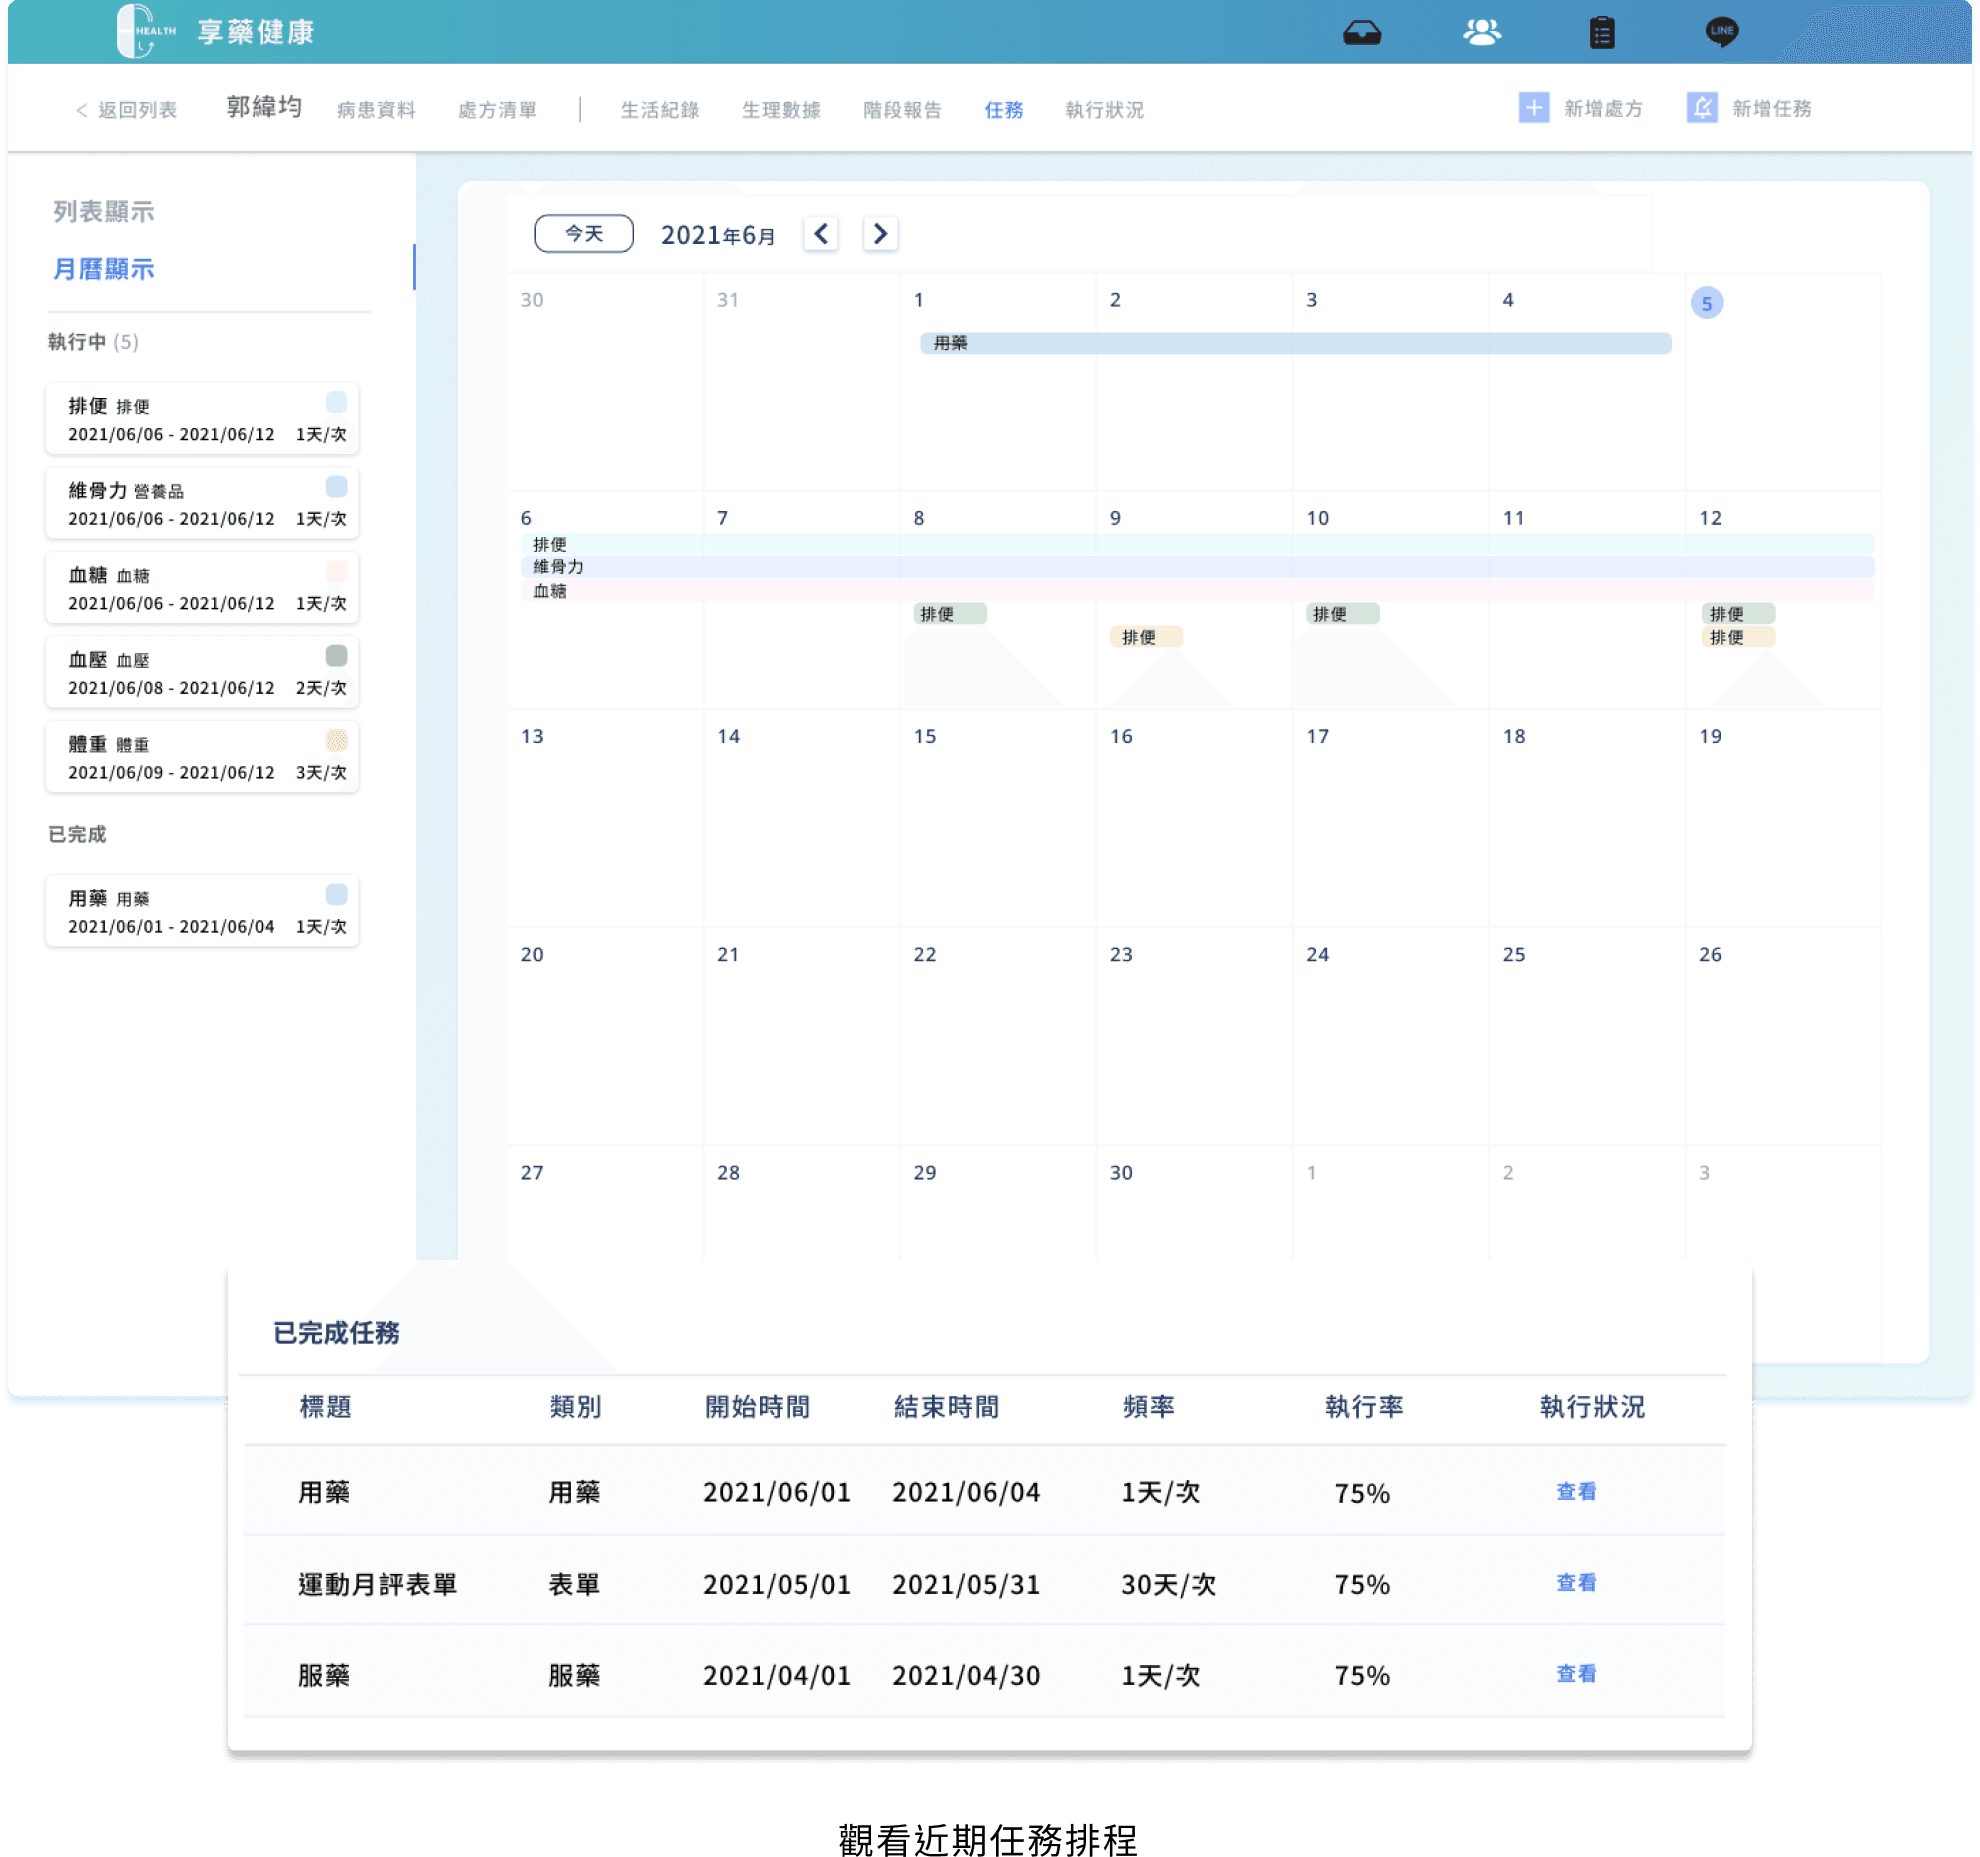This screenshot has height=1857, width=1980.
Task: Go to previous month arrow
Action: coord(821,234)
